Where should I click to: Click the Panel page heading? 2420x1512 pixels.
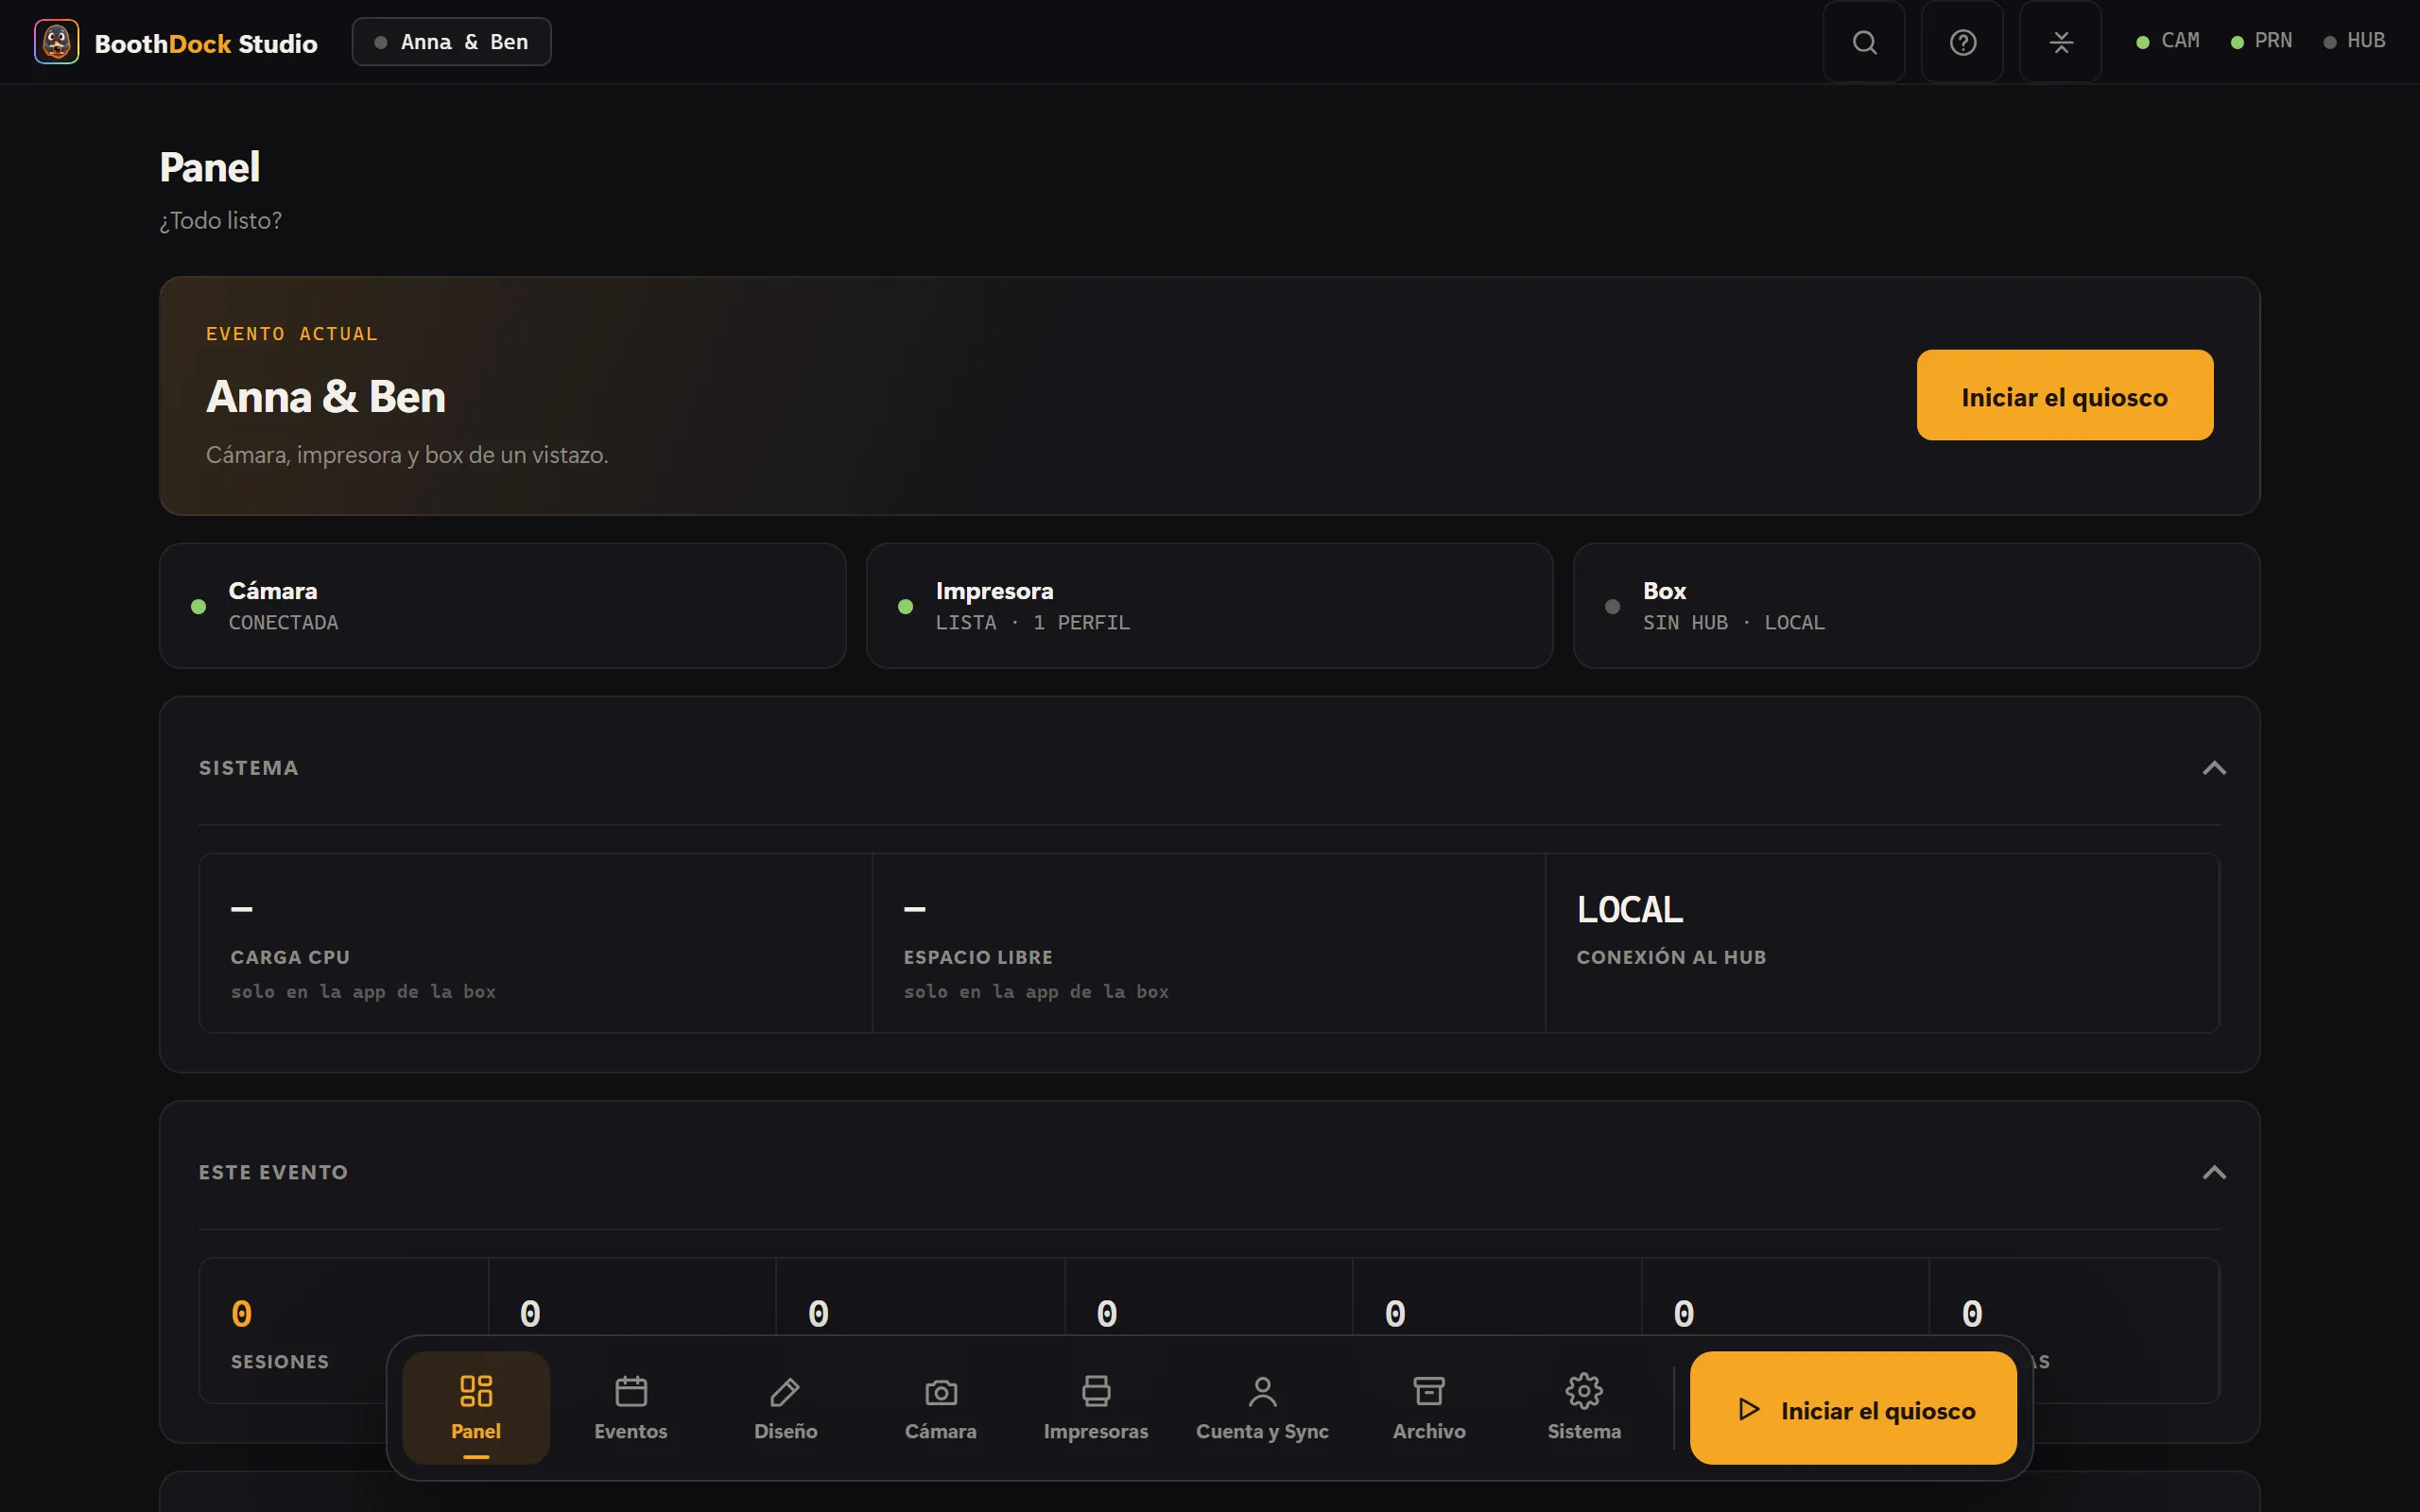pyautogui.click(x=210, y=167)
